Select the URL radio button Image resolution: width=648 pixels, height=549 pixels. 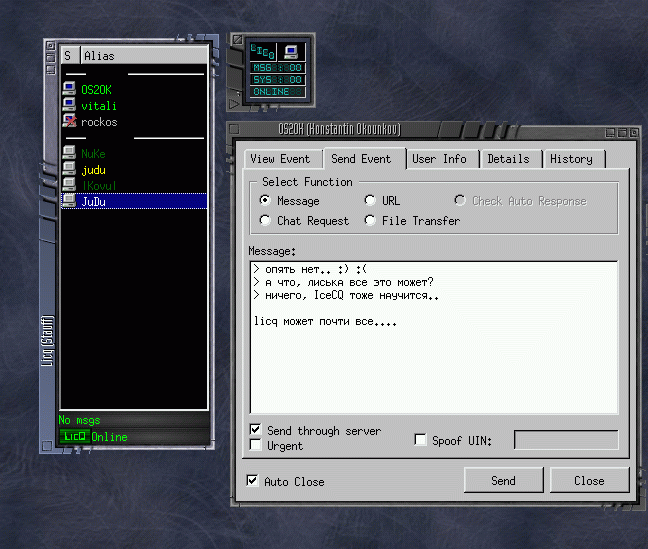(370, 200)
